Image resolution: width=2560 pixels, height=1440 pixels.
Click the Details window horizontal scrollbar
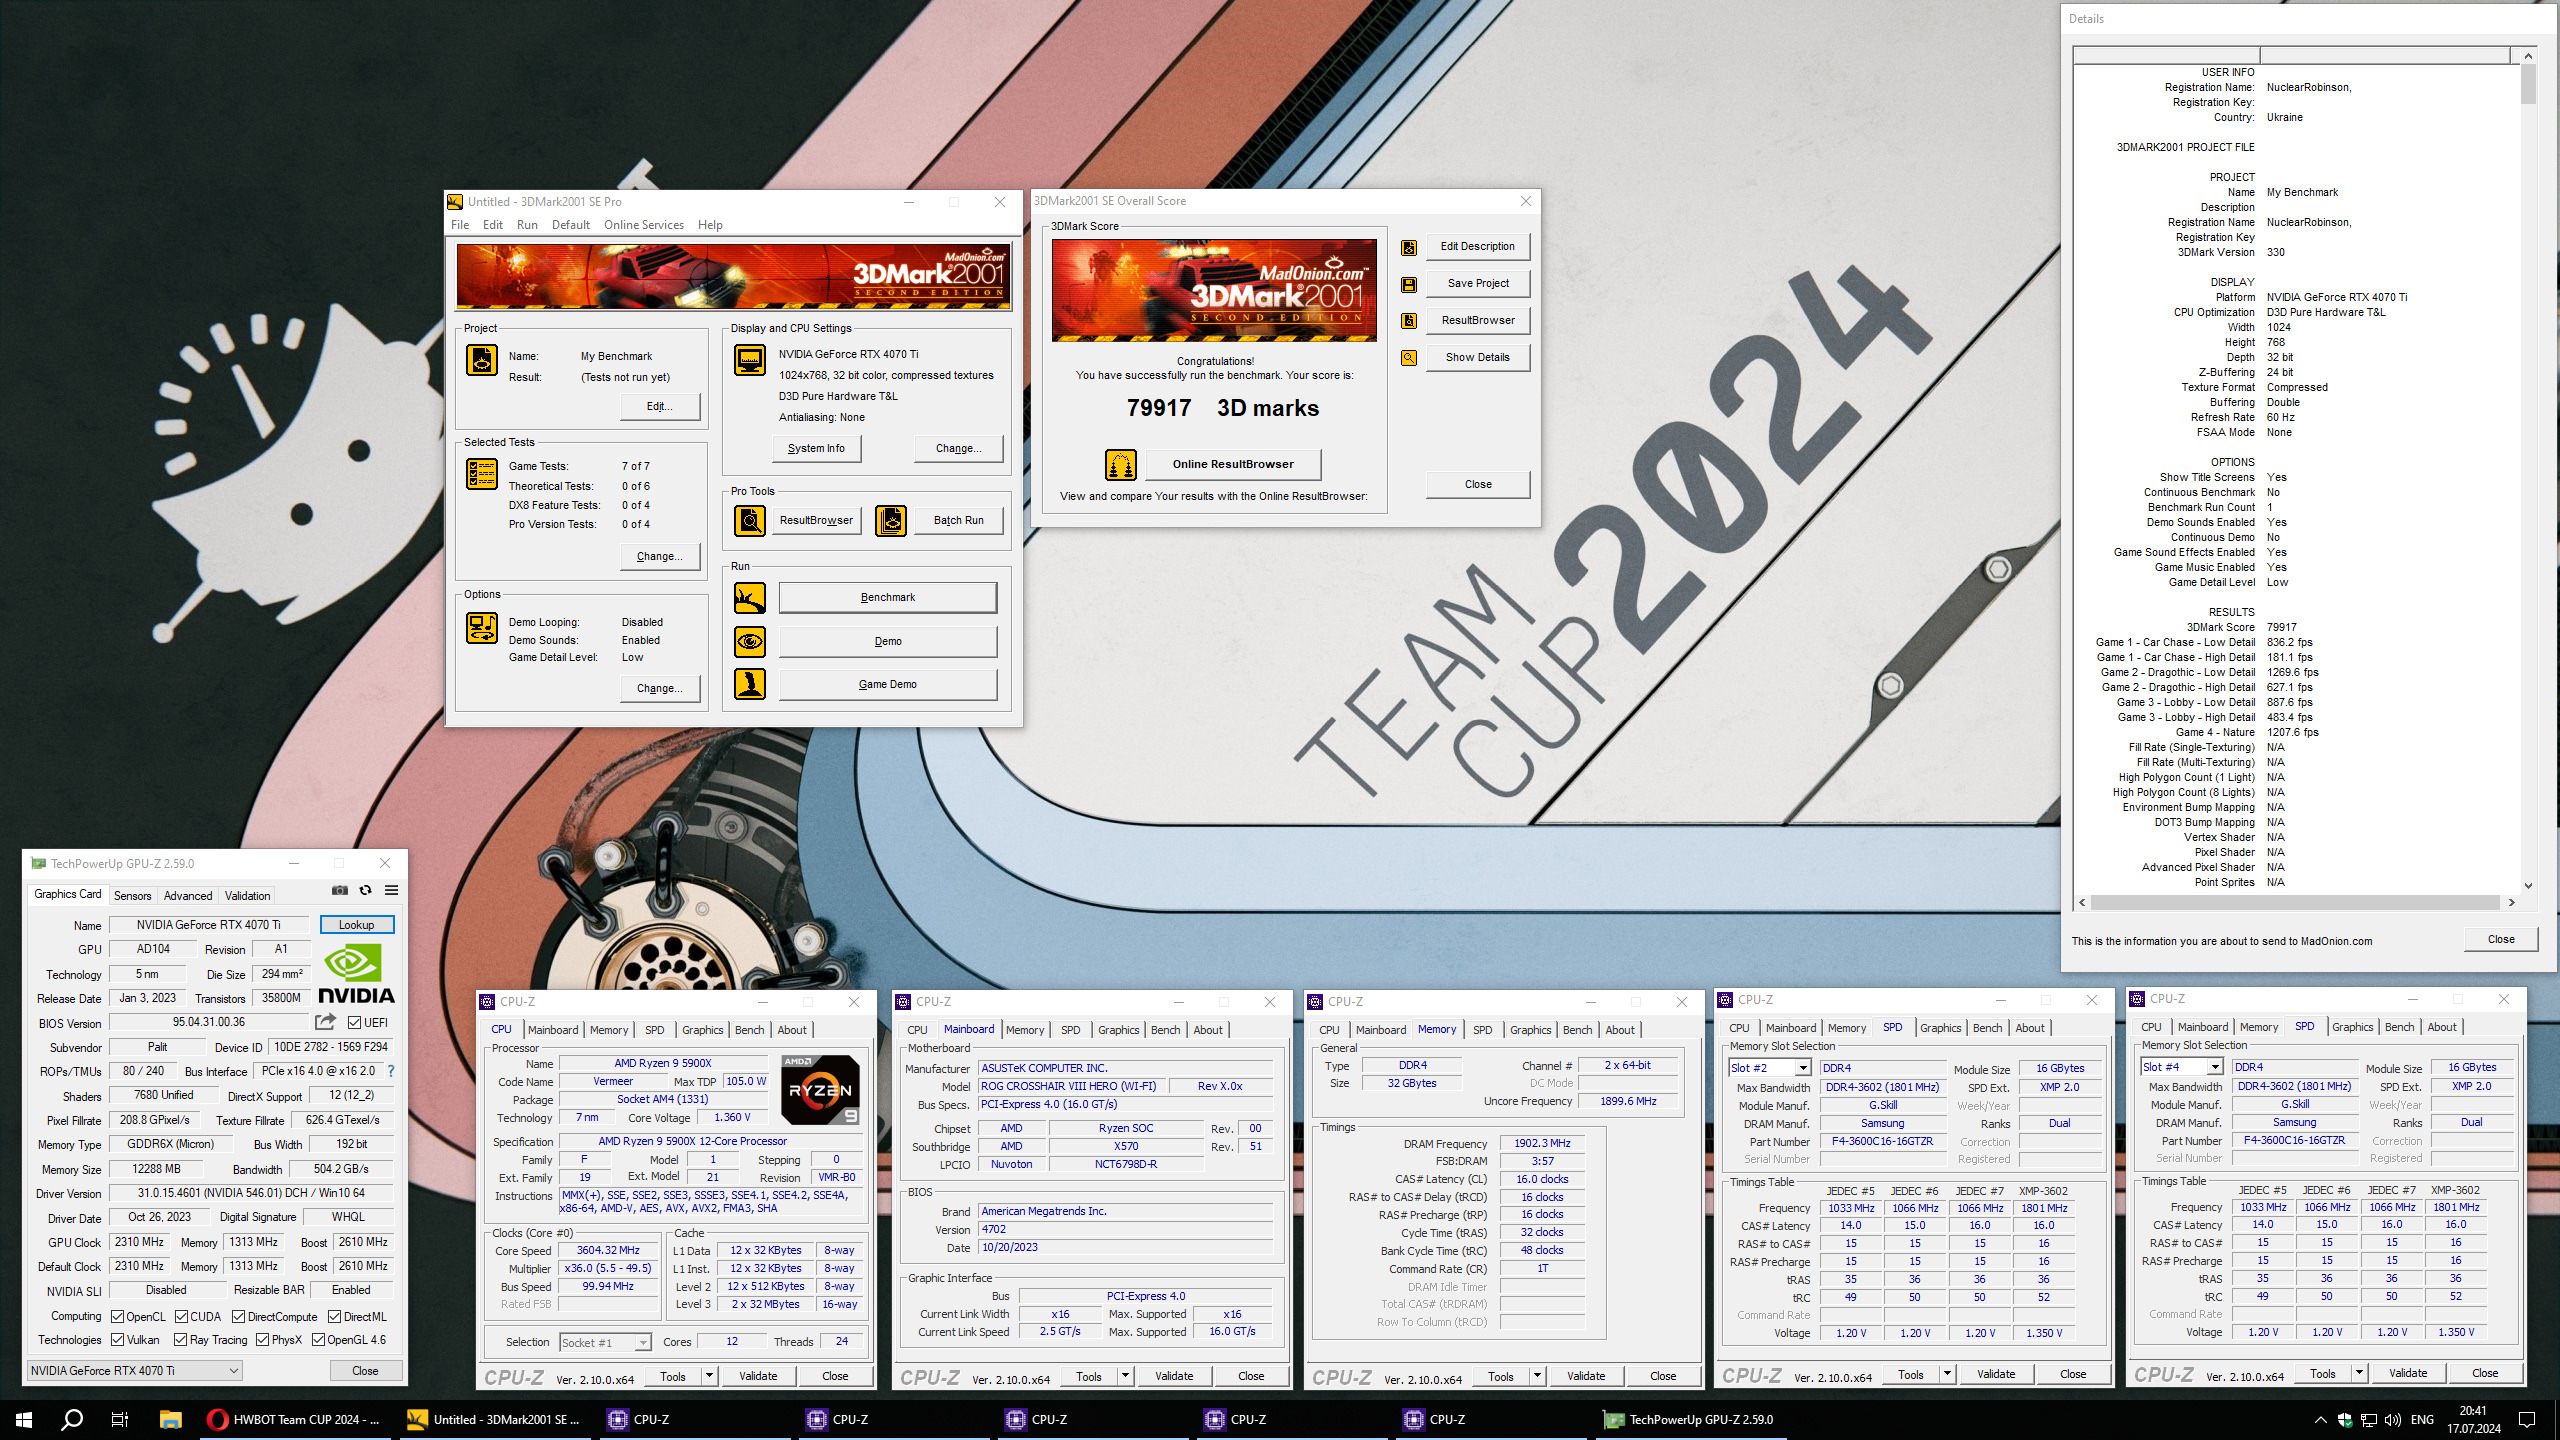click(x=2296, y=902)
